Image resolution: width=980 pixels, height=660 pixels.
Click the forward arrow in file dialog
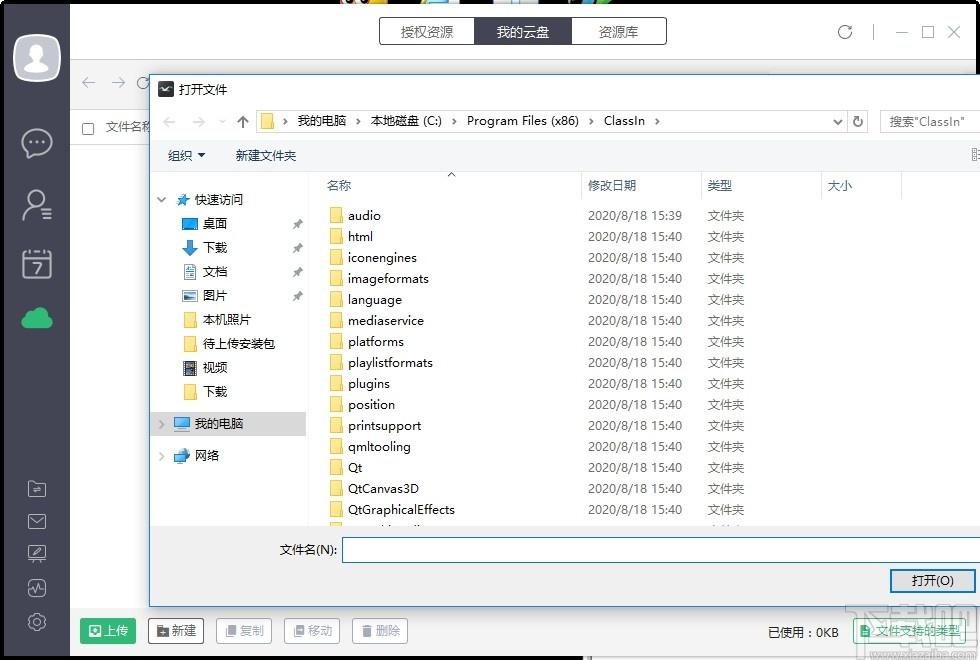pyautogui.click(x=199, y=121)
